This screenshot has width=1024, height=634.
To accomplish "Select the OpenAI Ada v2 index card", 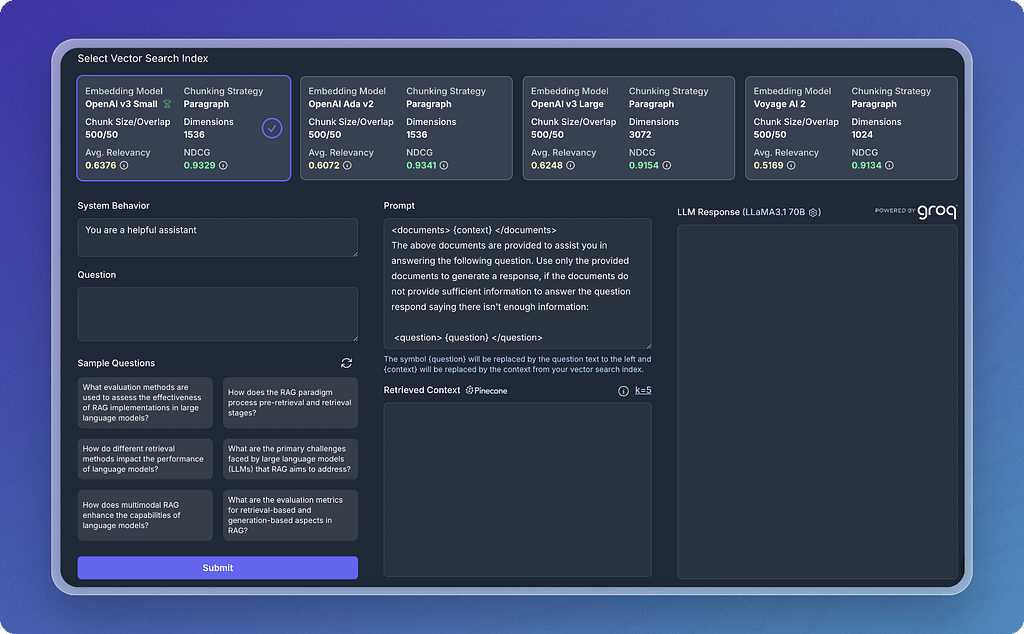I will point(406,128).
